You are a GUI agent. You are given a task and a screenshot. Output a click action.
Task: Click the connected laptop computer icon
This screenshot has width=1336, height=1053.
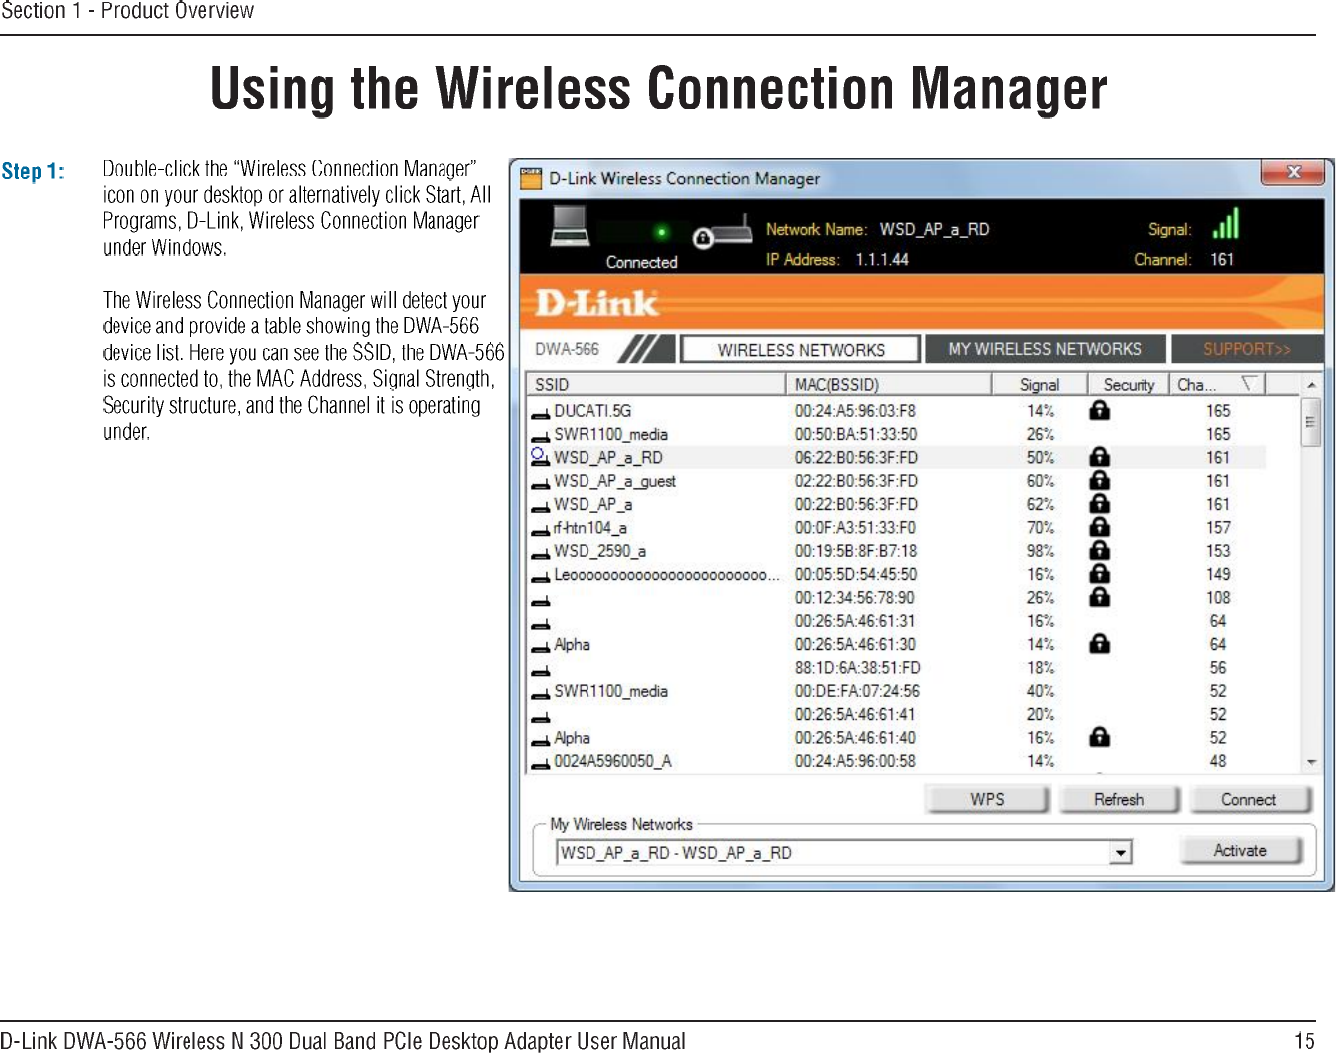pyautogui.click(x=570, y=226)
